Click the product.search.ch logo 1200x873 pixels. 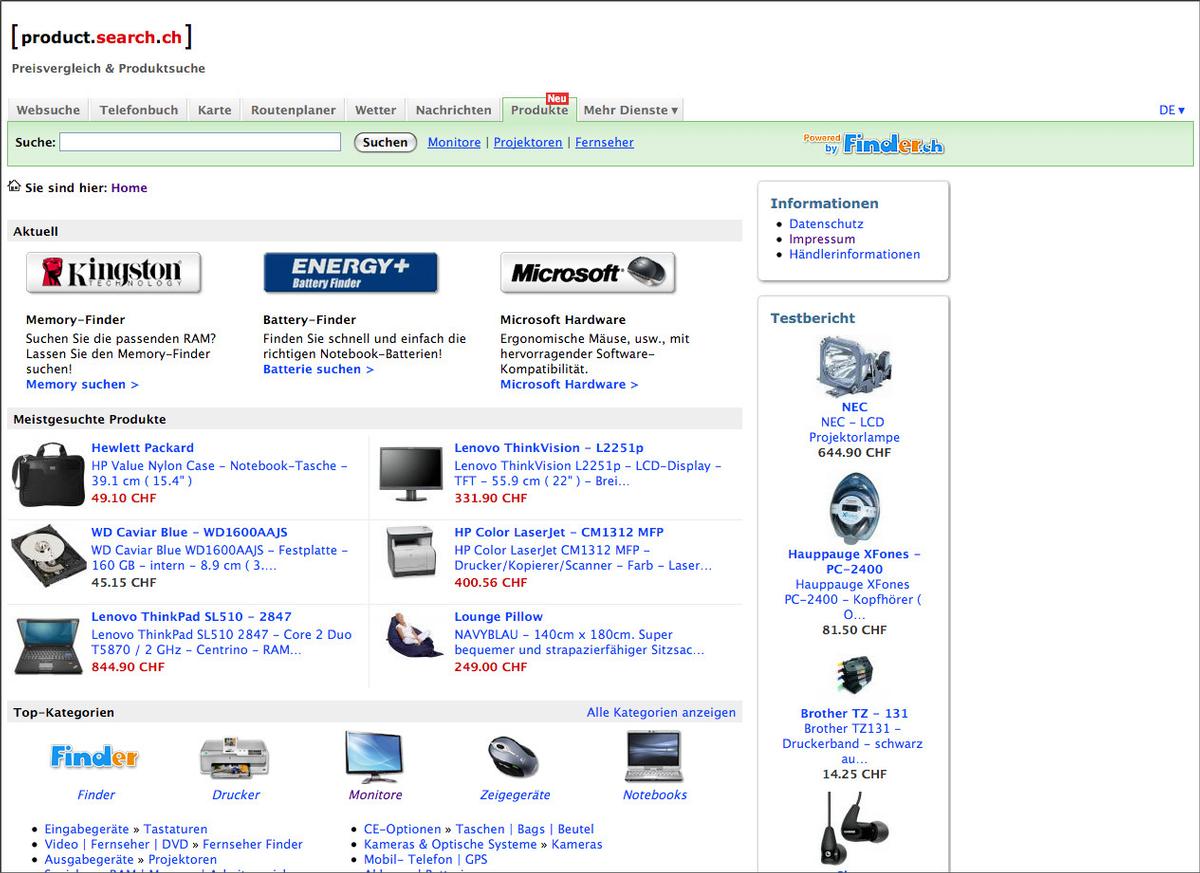coord(102,37)
